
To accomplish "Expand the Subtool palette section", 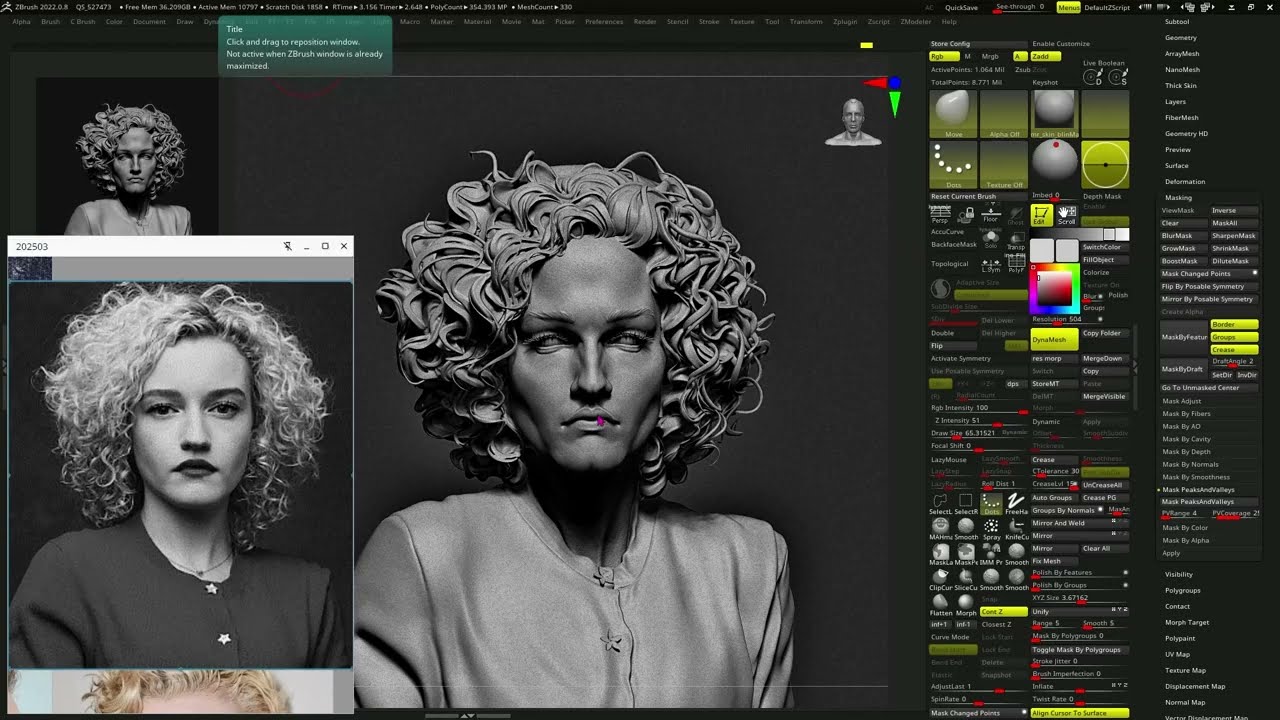I will 1177,22.
